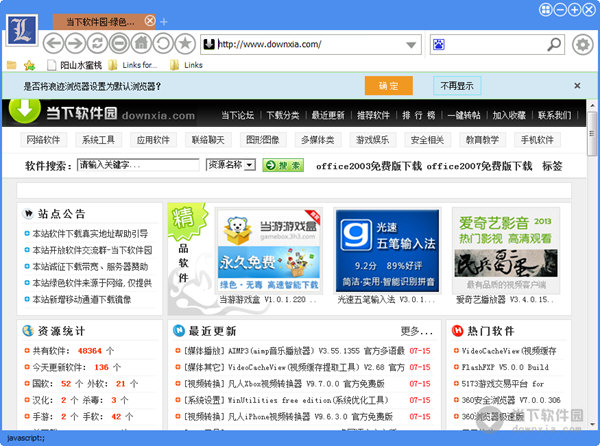This screenshot has width=600, height=446.
Task: Open a new tab with the plus icon
Action: (x=164, y=22)
